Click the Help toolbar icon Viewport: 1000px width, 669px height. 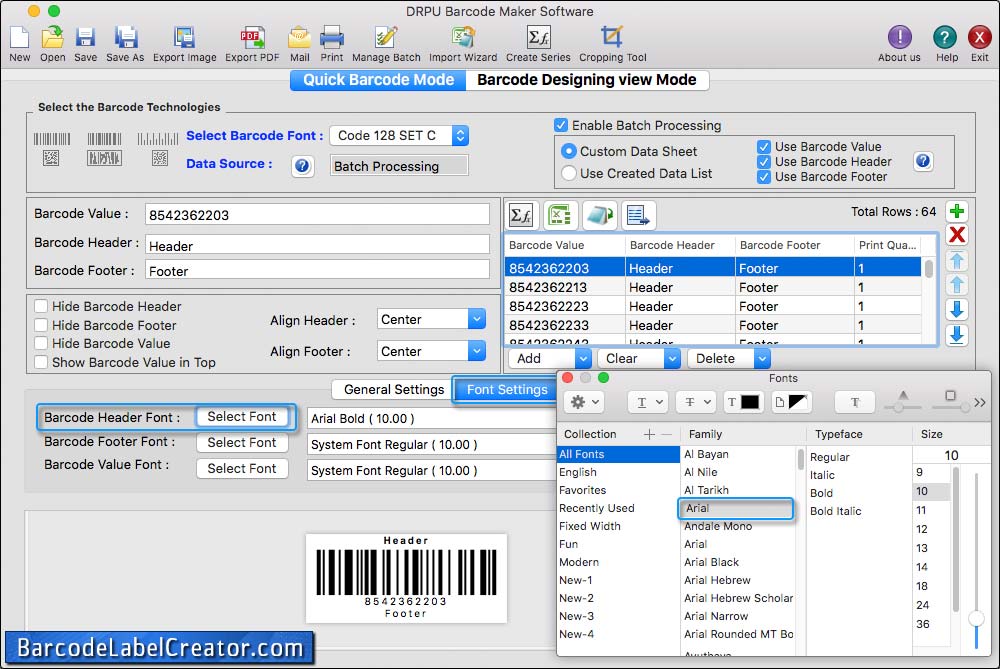(945, 37)
